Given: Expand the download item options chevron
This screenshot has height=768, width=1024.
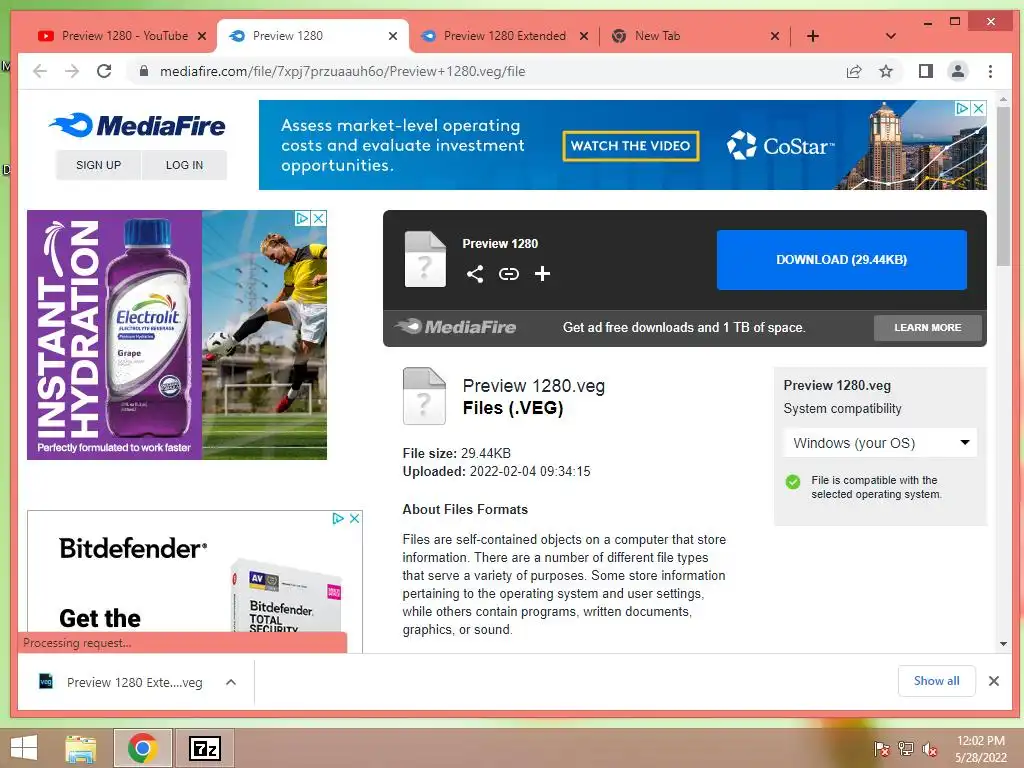Looking at the screenshot, I should pos(231,682).
